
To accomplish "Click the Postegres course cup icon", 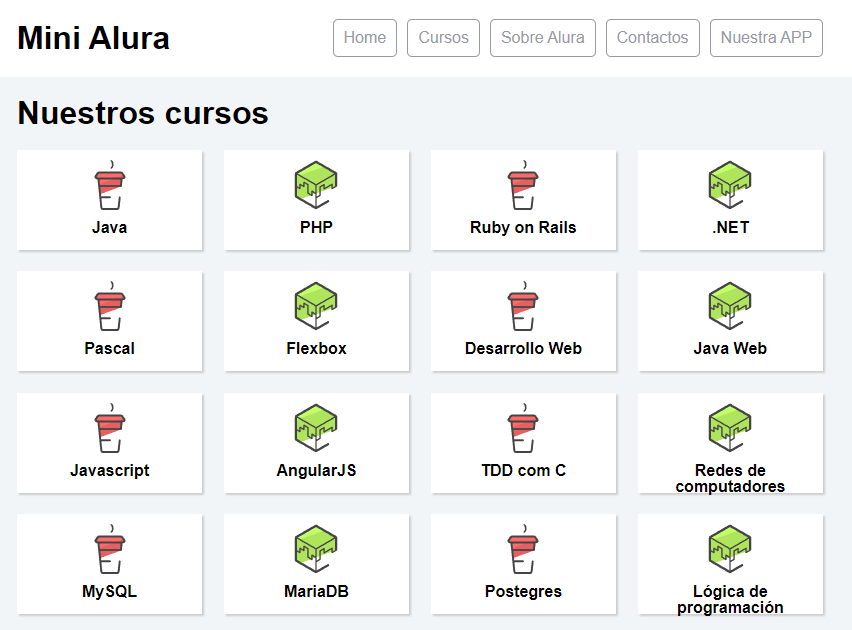I will tap(523, 549).
